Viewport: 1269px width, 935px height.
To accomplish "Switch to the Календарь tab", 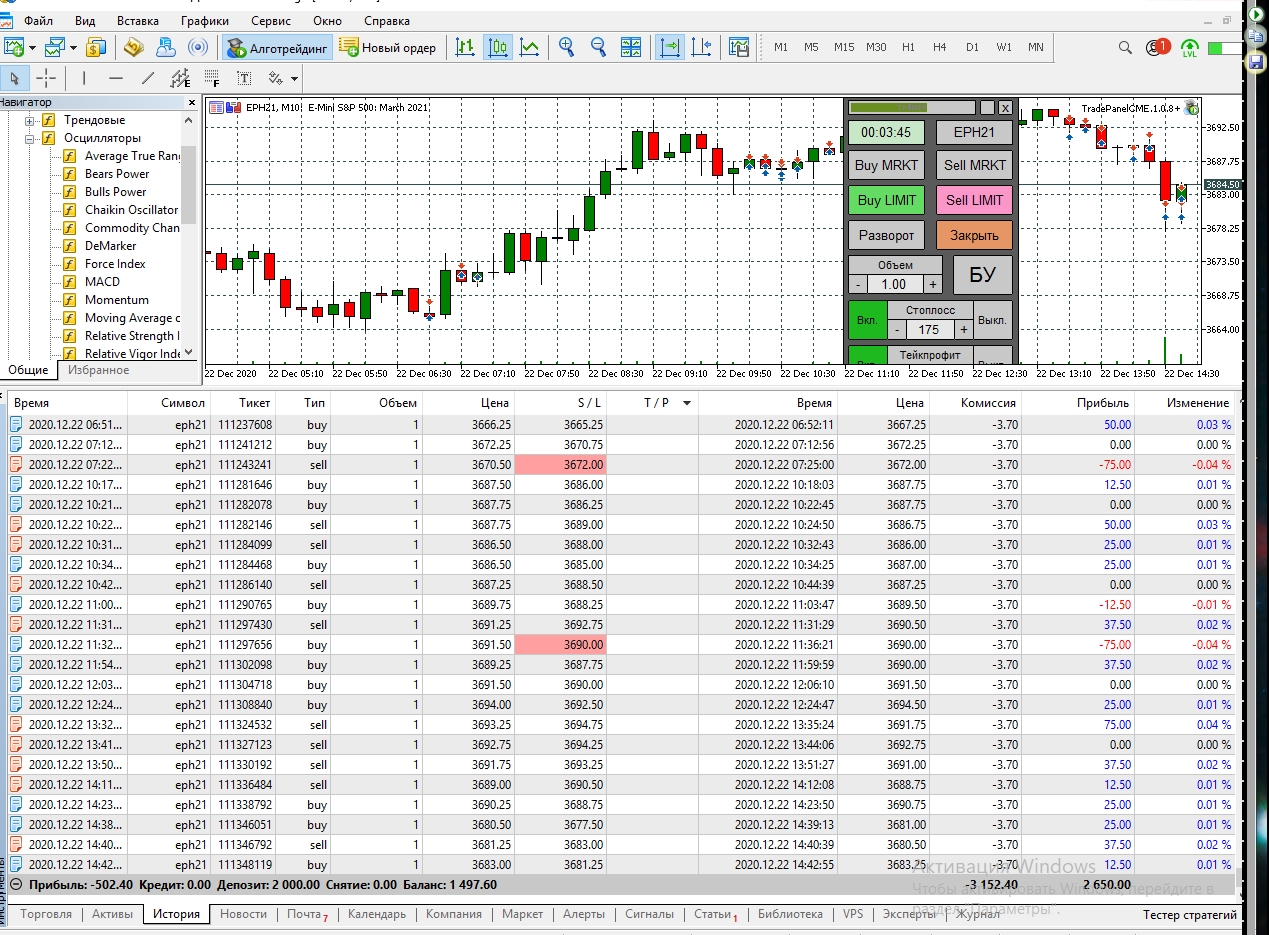I will click(377, 914).
